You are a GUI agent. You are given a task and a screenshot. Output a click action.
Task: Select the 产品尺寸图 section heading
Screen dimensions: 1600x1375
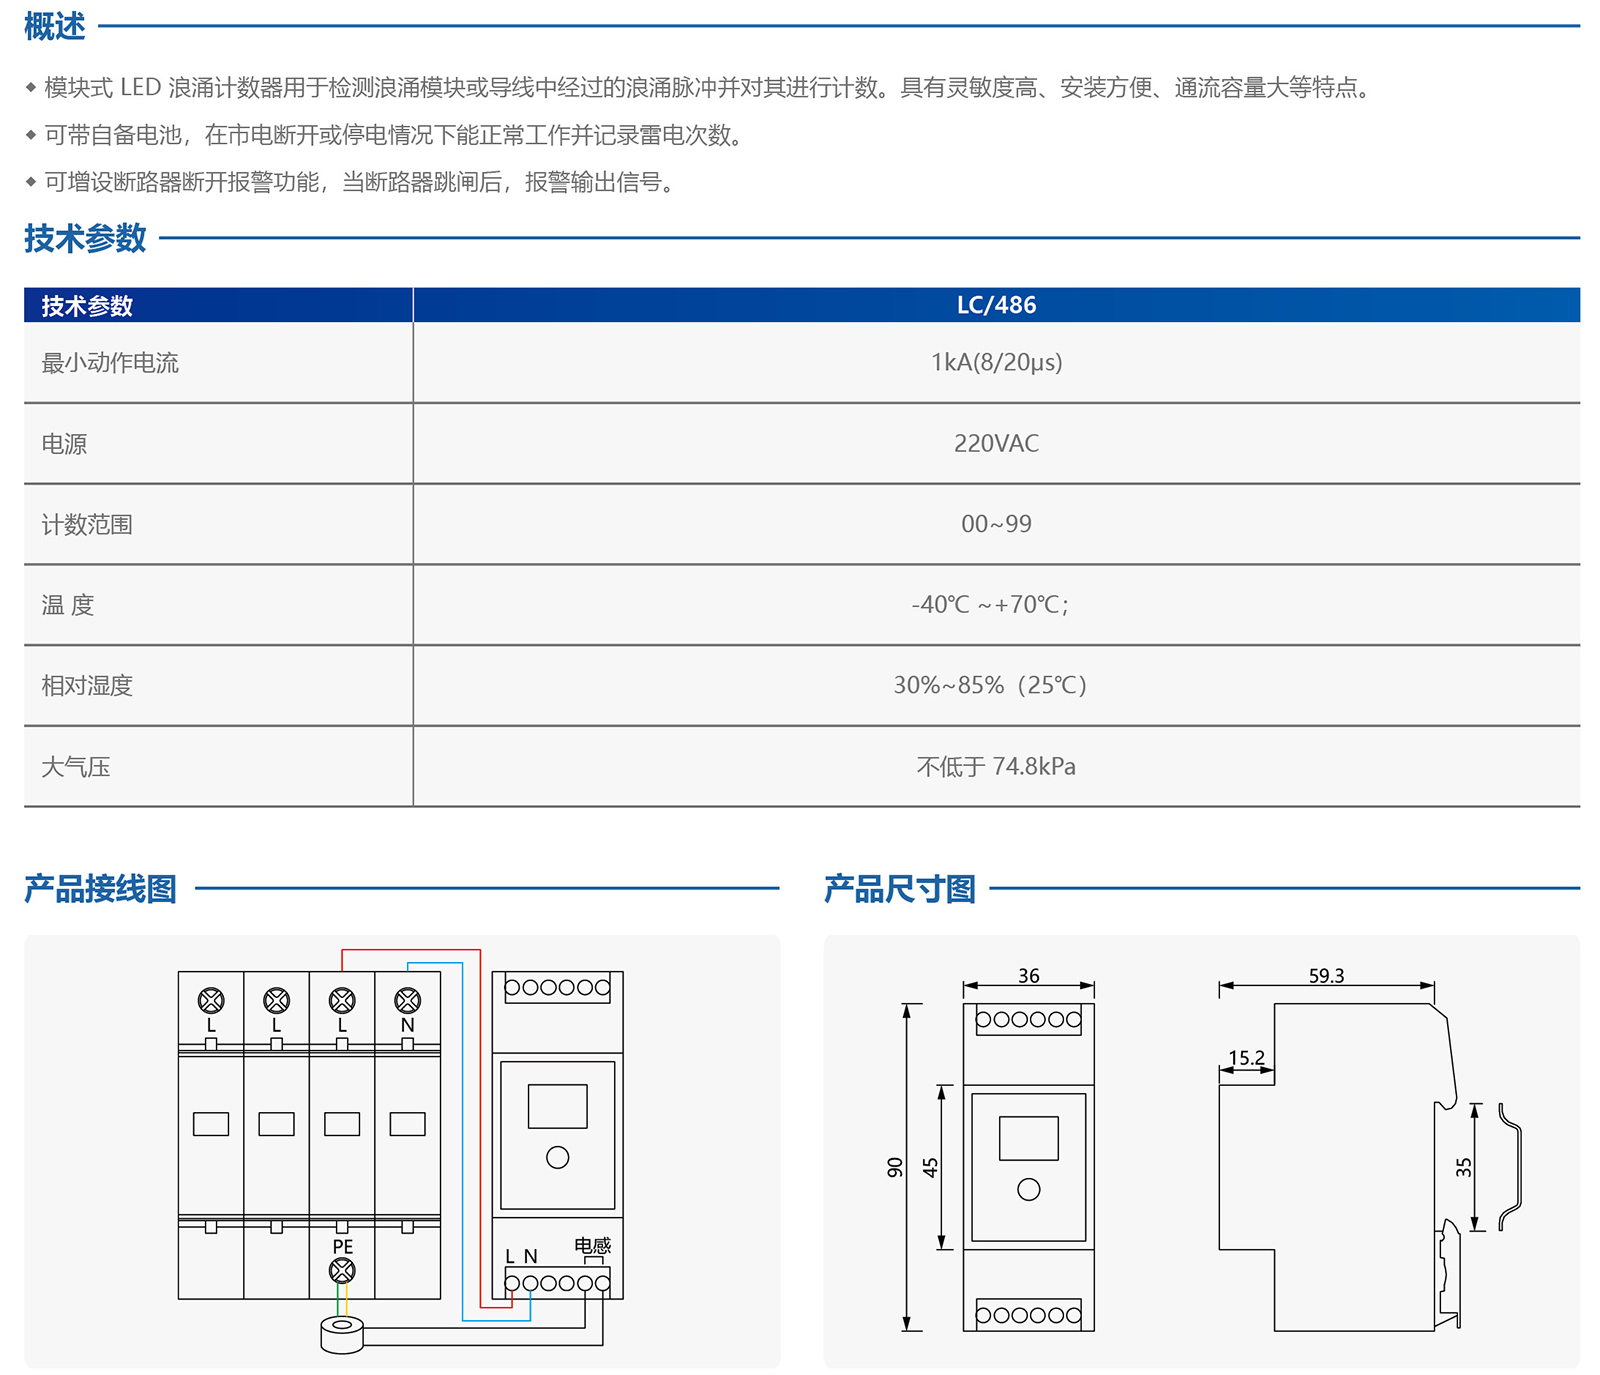899,888
